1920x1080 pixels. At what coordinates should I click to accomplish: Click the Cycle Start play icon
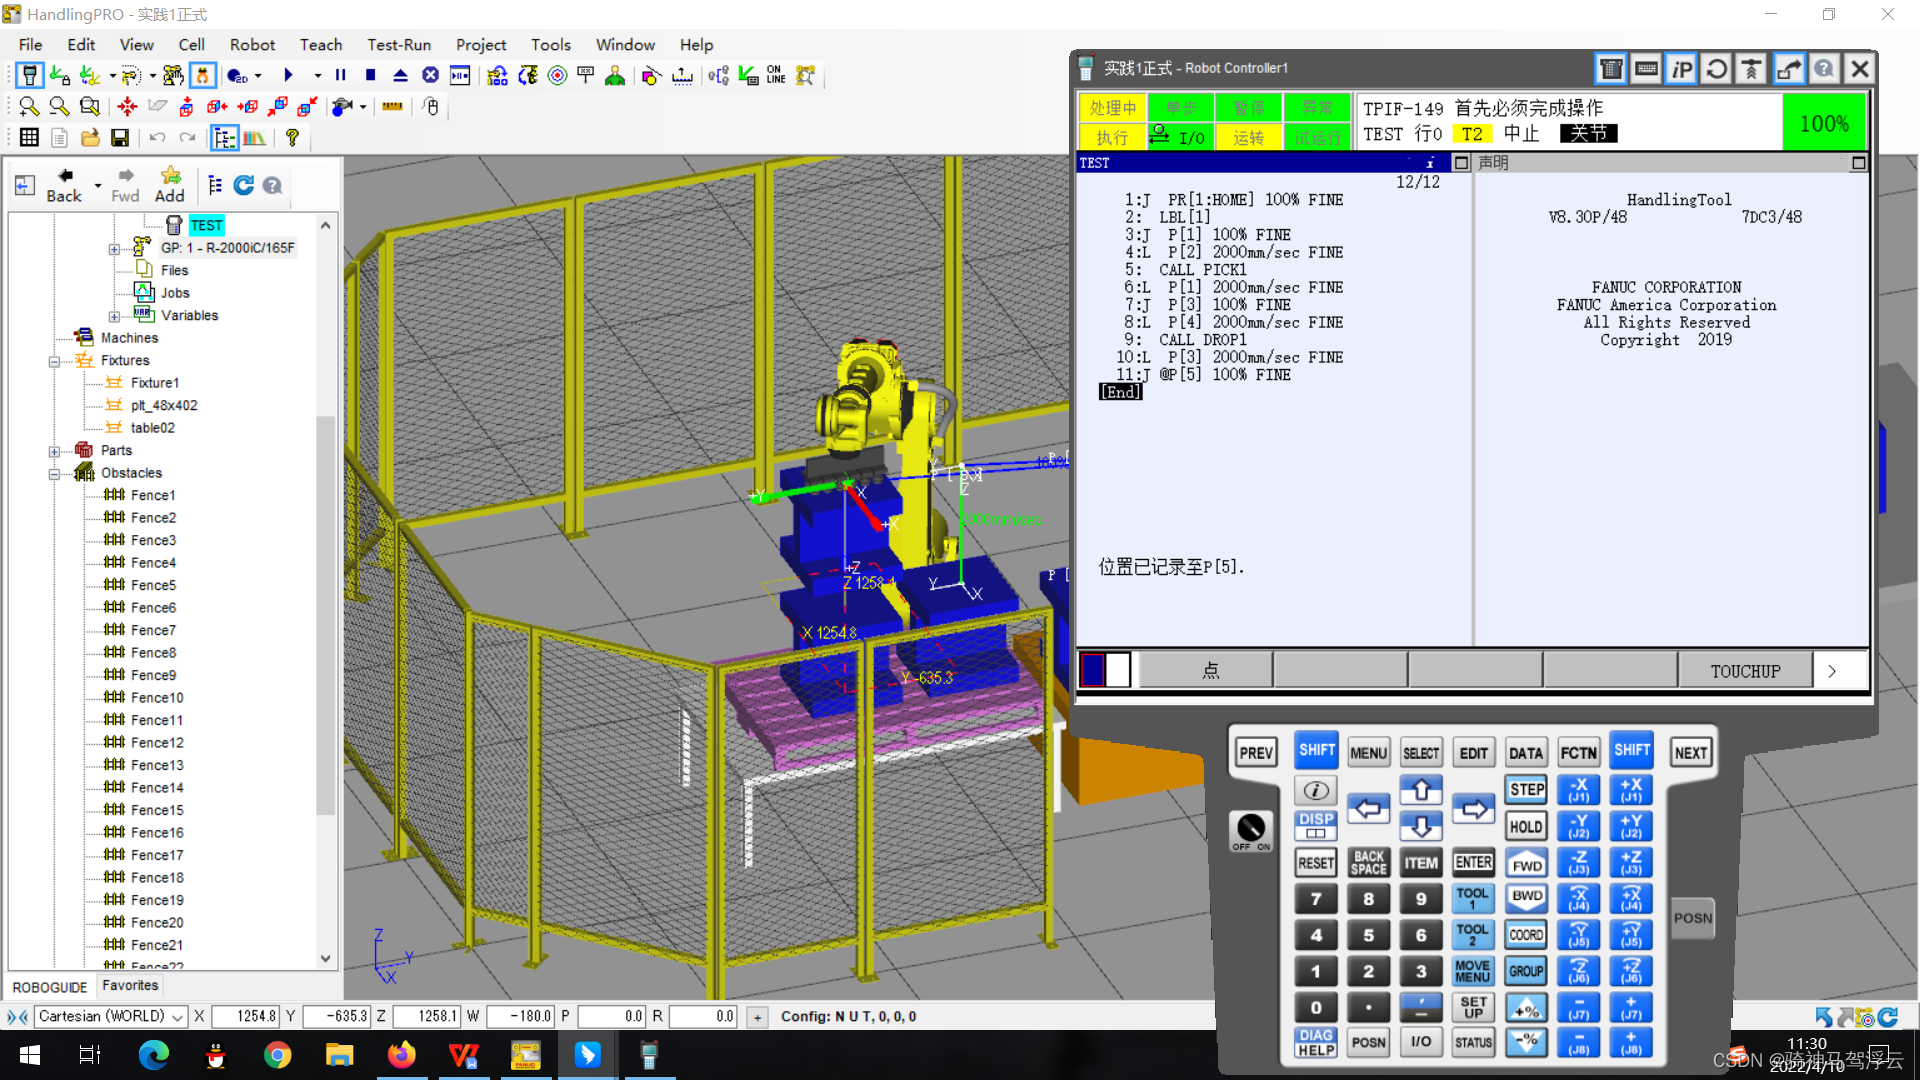[x=288, y=75]
